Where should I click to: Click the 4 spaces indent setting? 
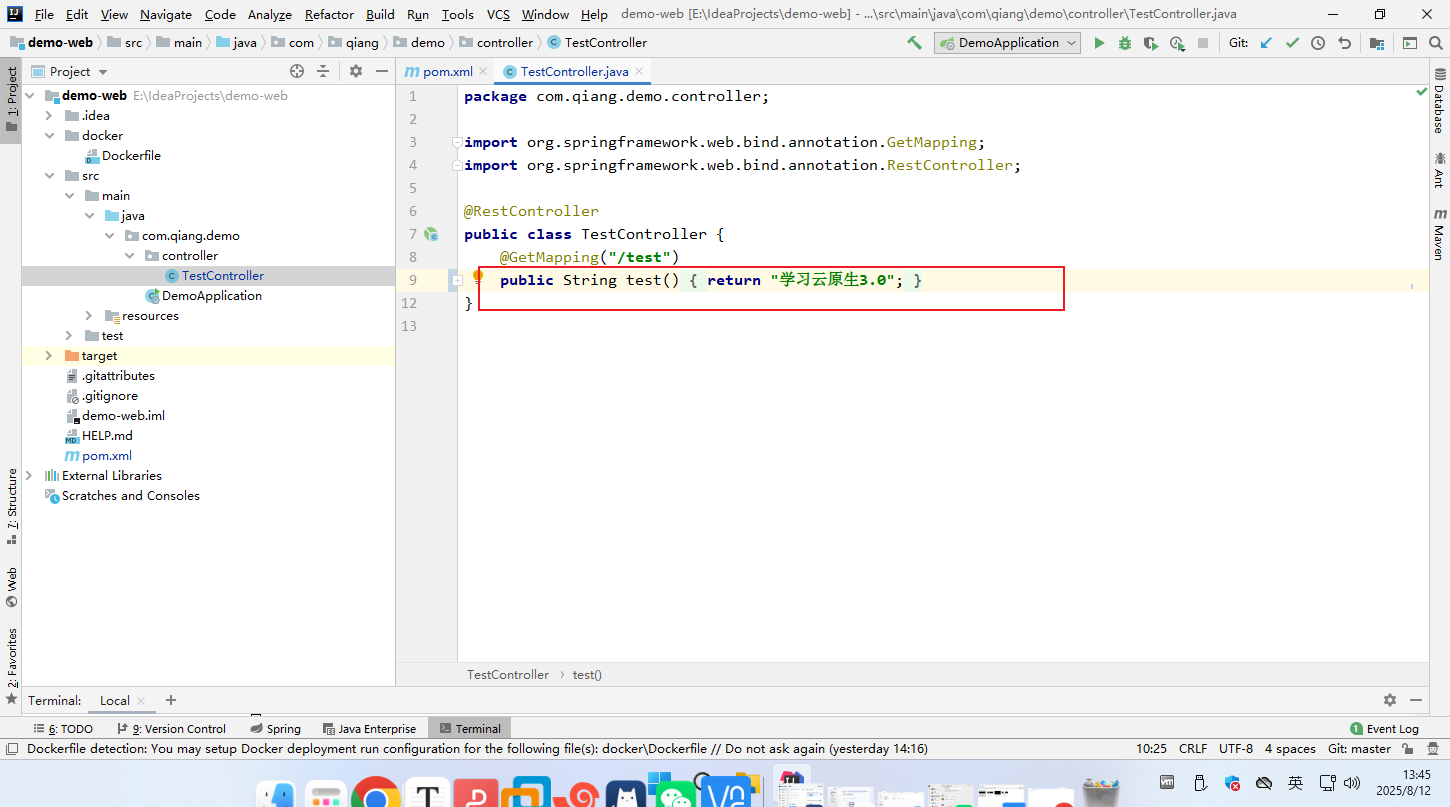pyautogui.click(x=1290, y=749)
